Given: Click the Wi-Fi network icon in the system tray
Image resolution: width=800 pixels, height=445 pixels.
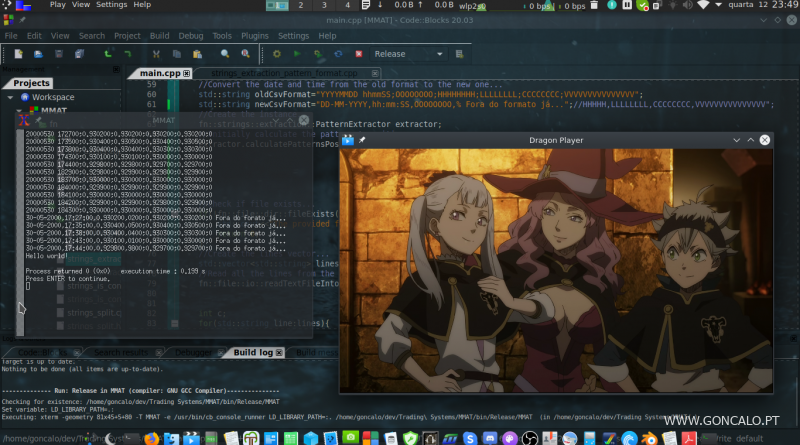Looking at the screenshot, I should 704,5.
